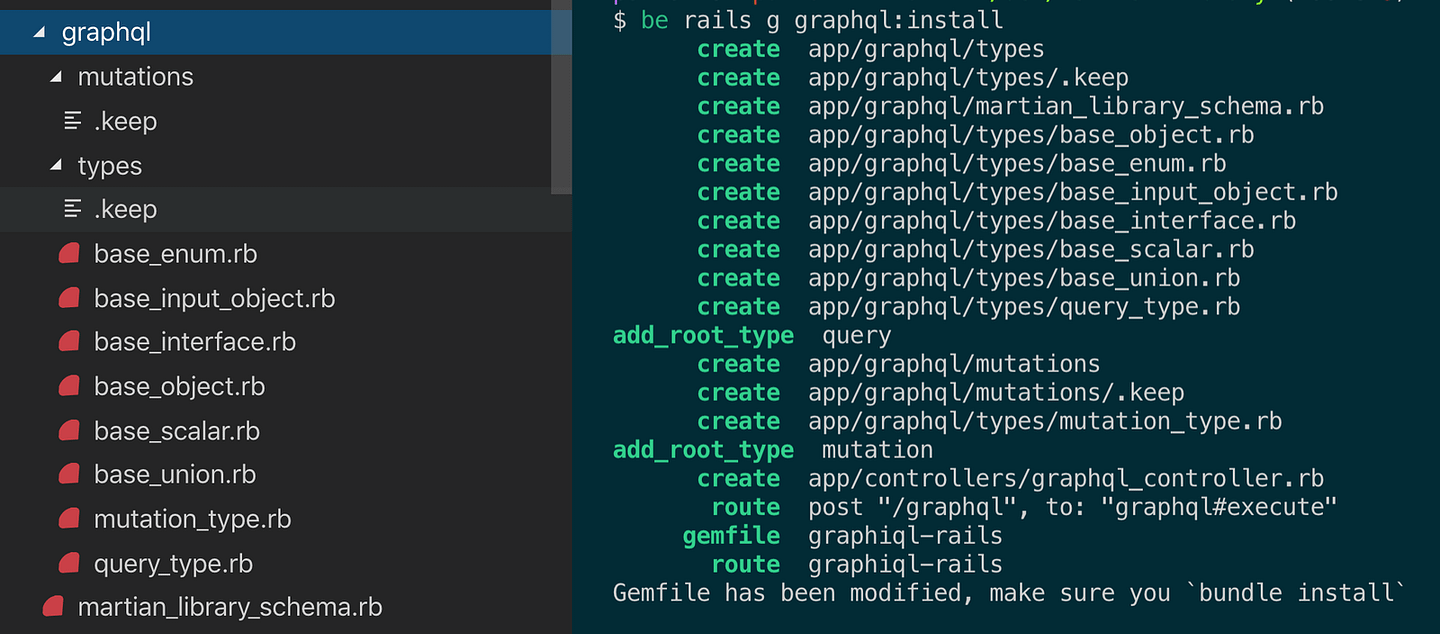Image resolution: width=1440 pixels, height=634 pixels.
Task: Click the 'be rails g graphql:install' command
Action: (x=822, y=20)
